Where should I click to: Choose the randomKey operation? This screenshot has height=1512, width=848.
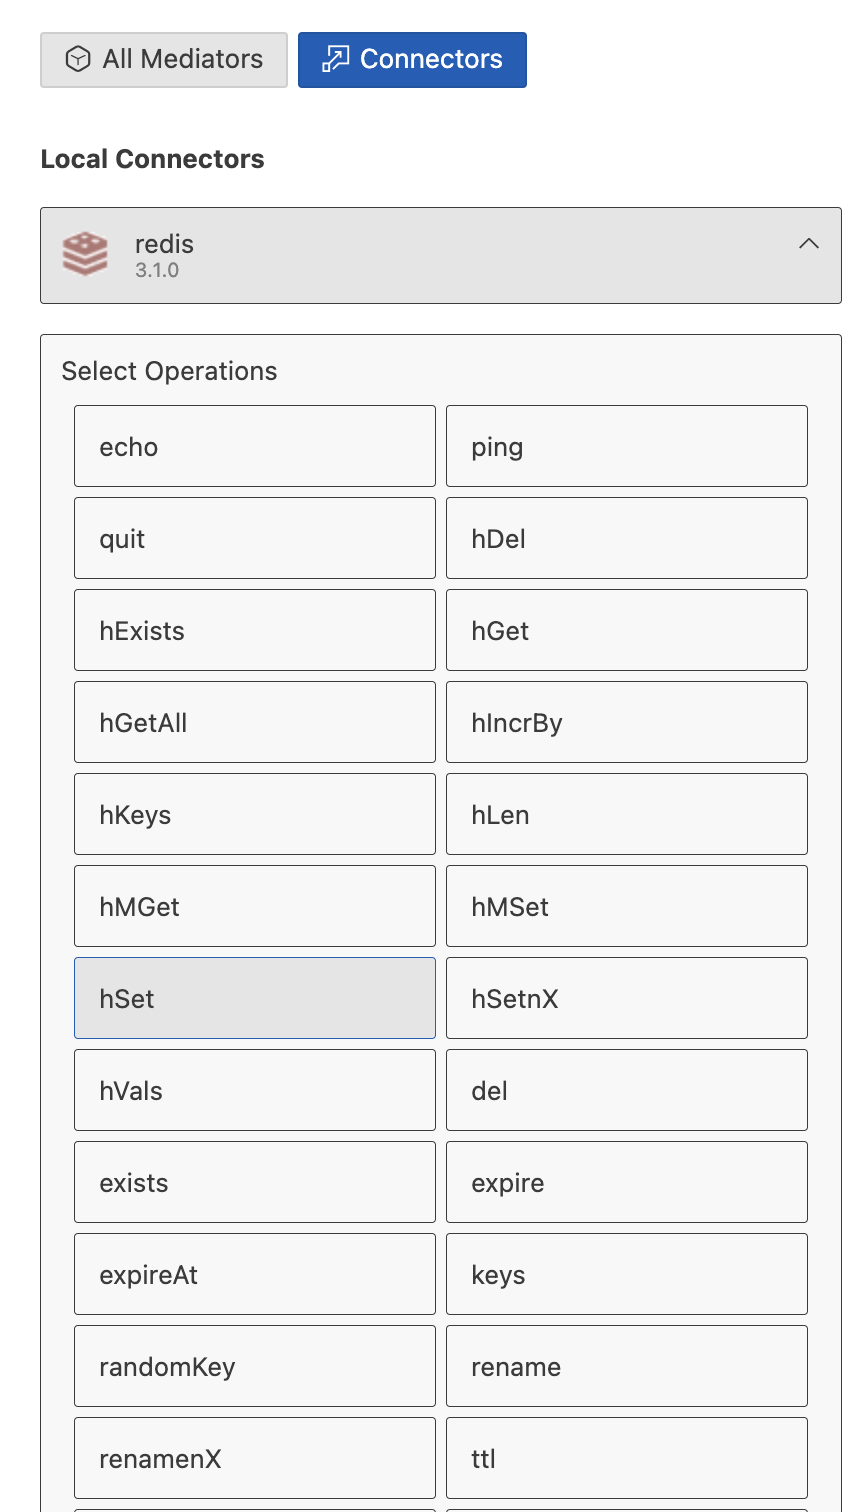tap(255, 1366)
